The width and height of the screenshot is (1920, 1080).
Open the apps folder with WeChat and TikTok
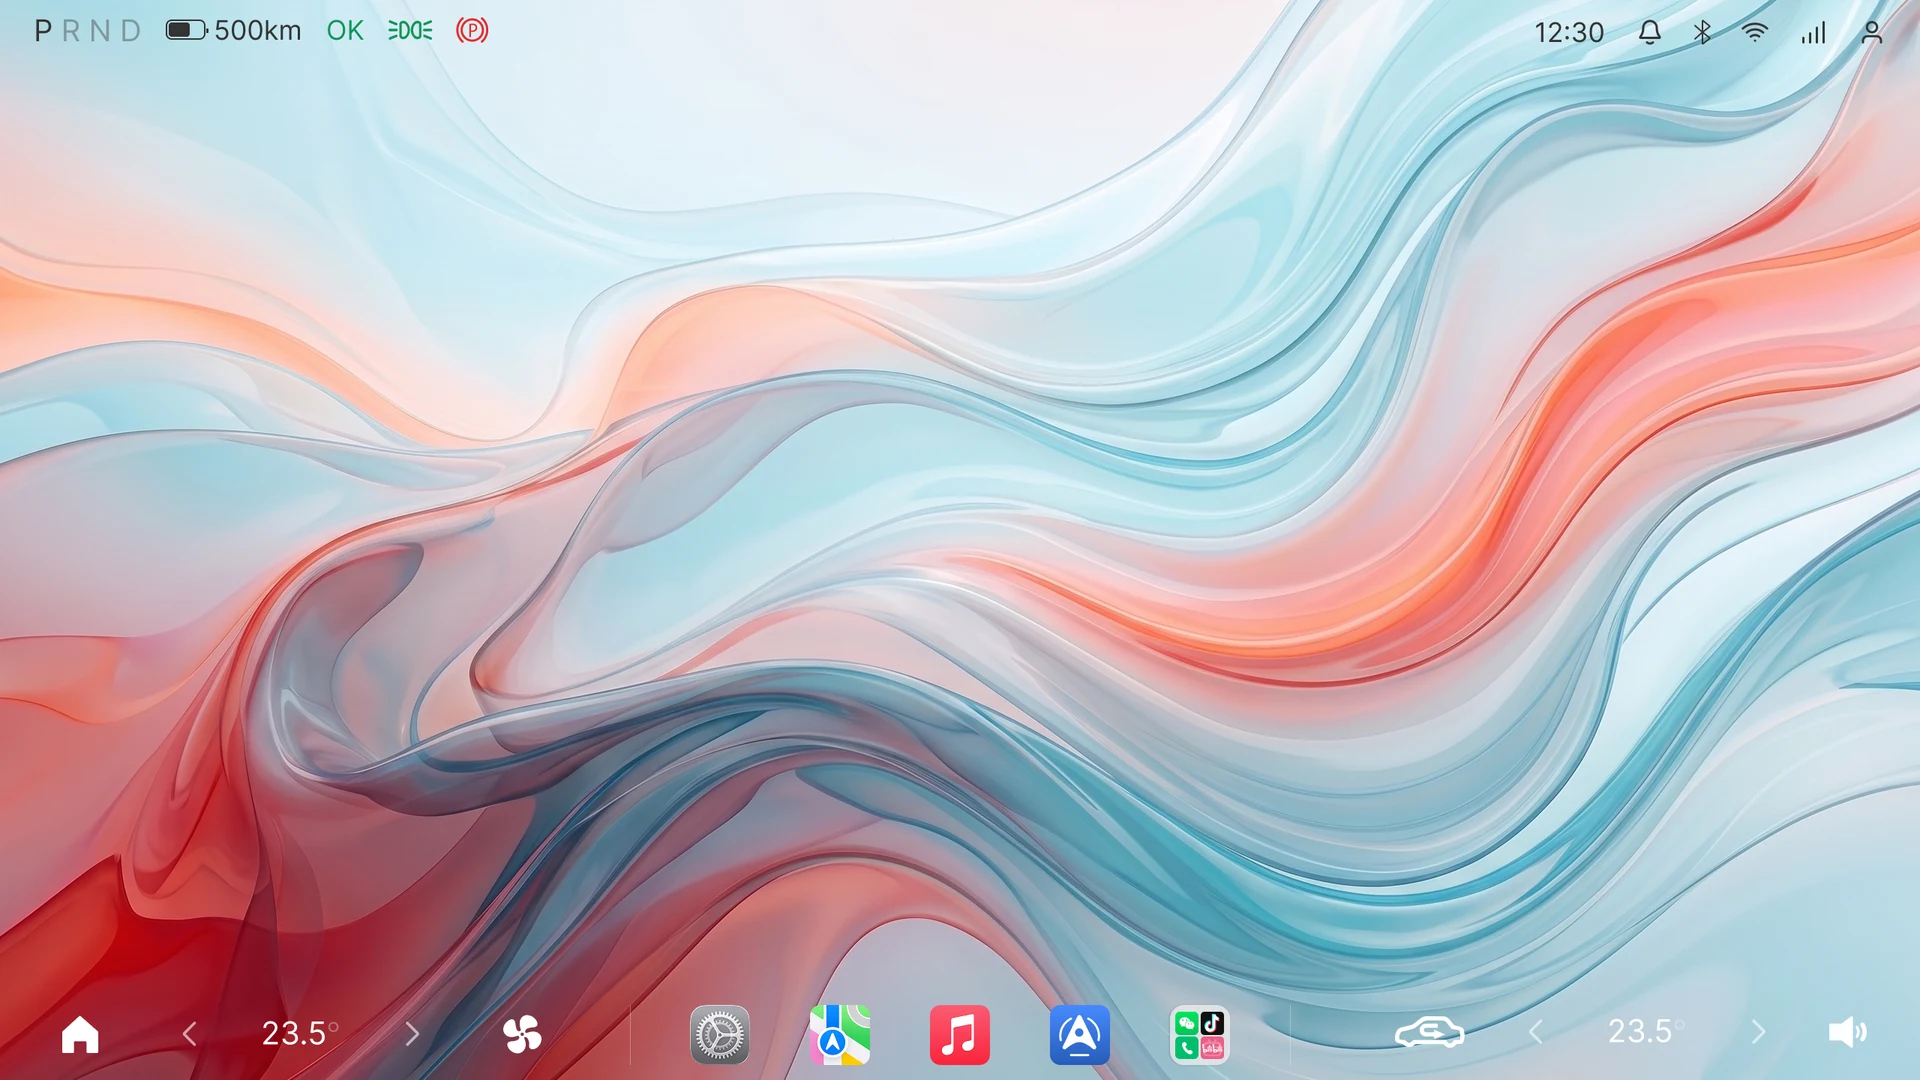coord(1200,1034)
